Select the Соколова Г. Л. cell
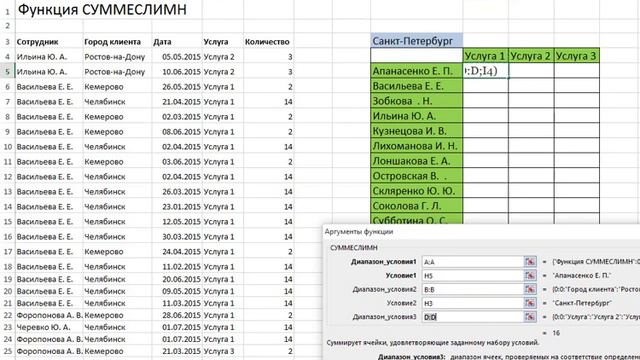Screen dimensions: 640x360 pyautogui.click(x=416, y=206)
